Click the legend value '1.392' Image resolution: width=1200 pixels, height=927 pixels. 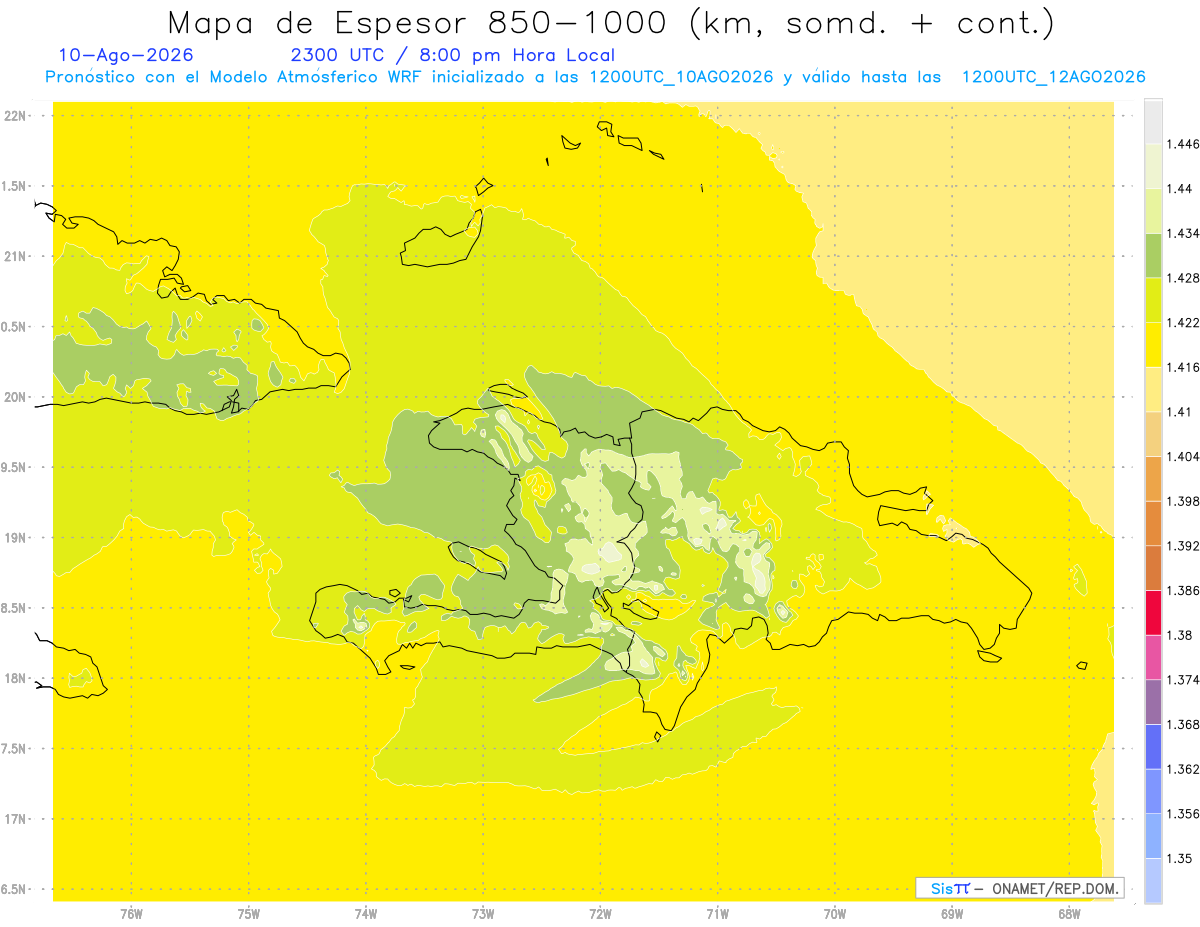pos(1183,546)
